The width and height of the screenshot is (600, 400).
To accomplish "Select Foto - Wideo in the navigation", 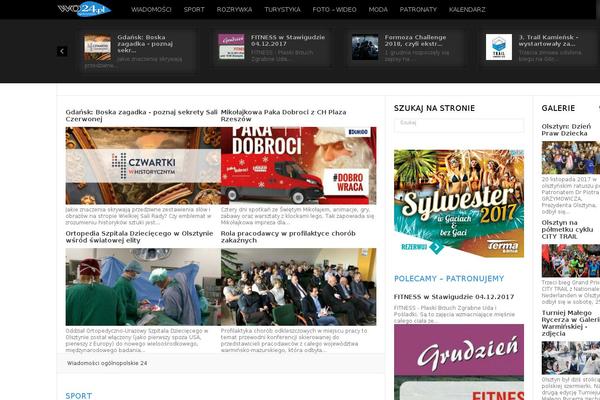I will [334, 10].
